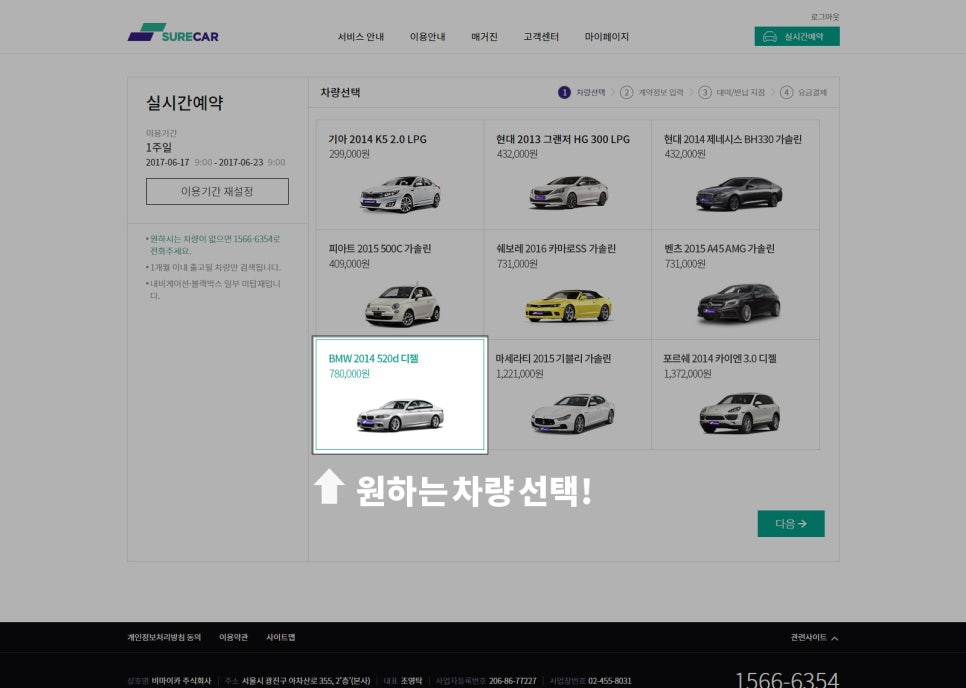Open 개인정보처리방침 동의 footer link

click(x=164, y=637)
